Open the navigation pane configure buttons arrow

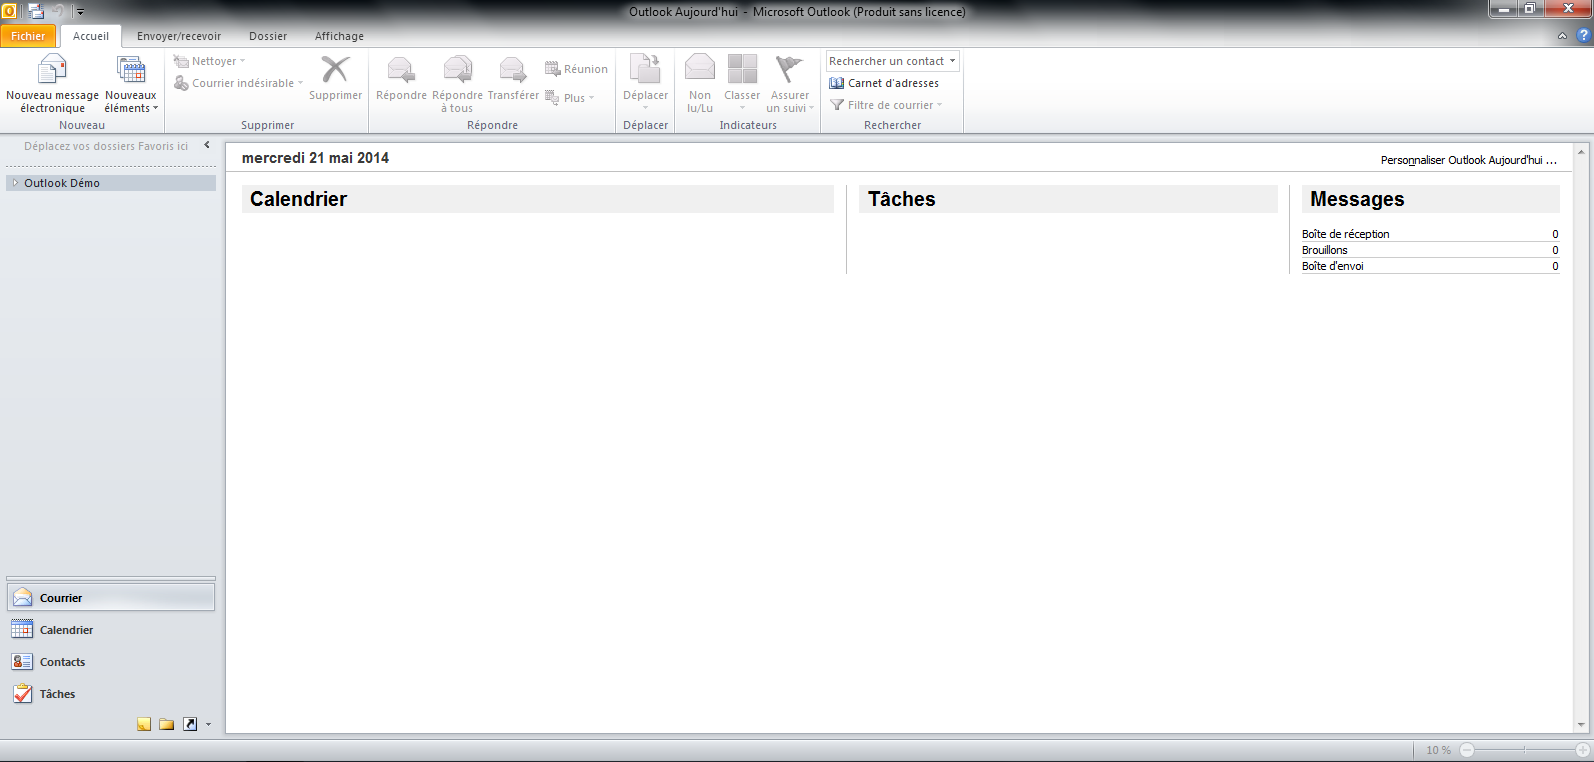(x=208, y=724)
